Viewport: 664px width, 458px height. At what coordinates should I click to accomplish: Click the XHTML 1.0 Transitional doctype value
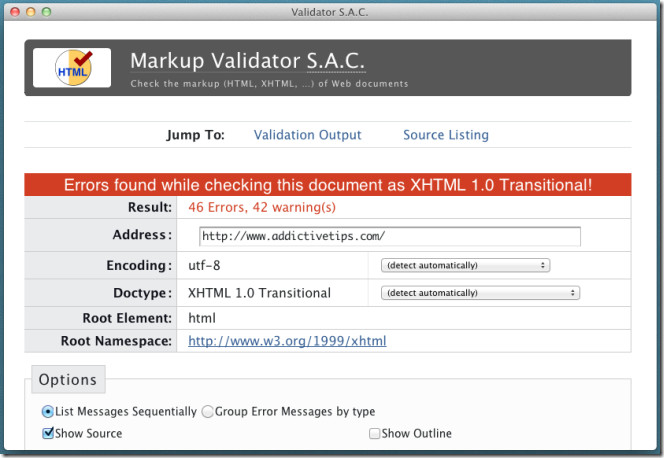(259, 293)
